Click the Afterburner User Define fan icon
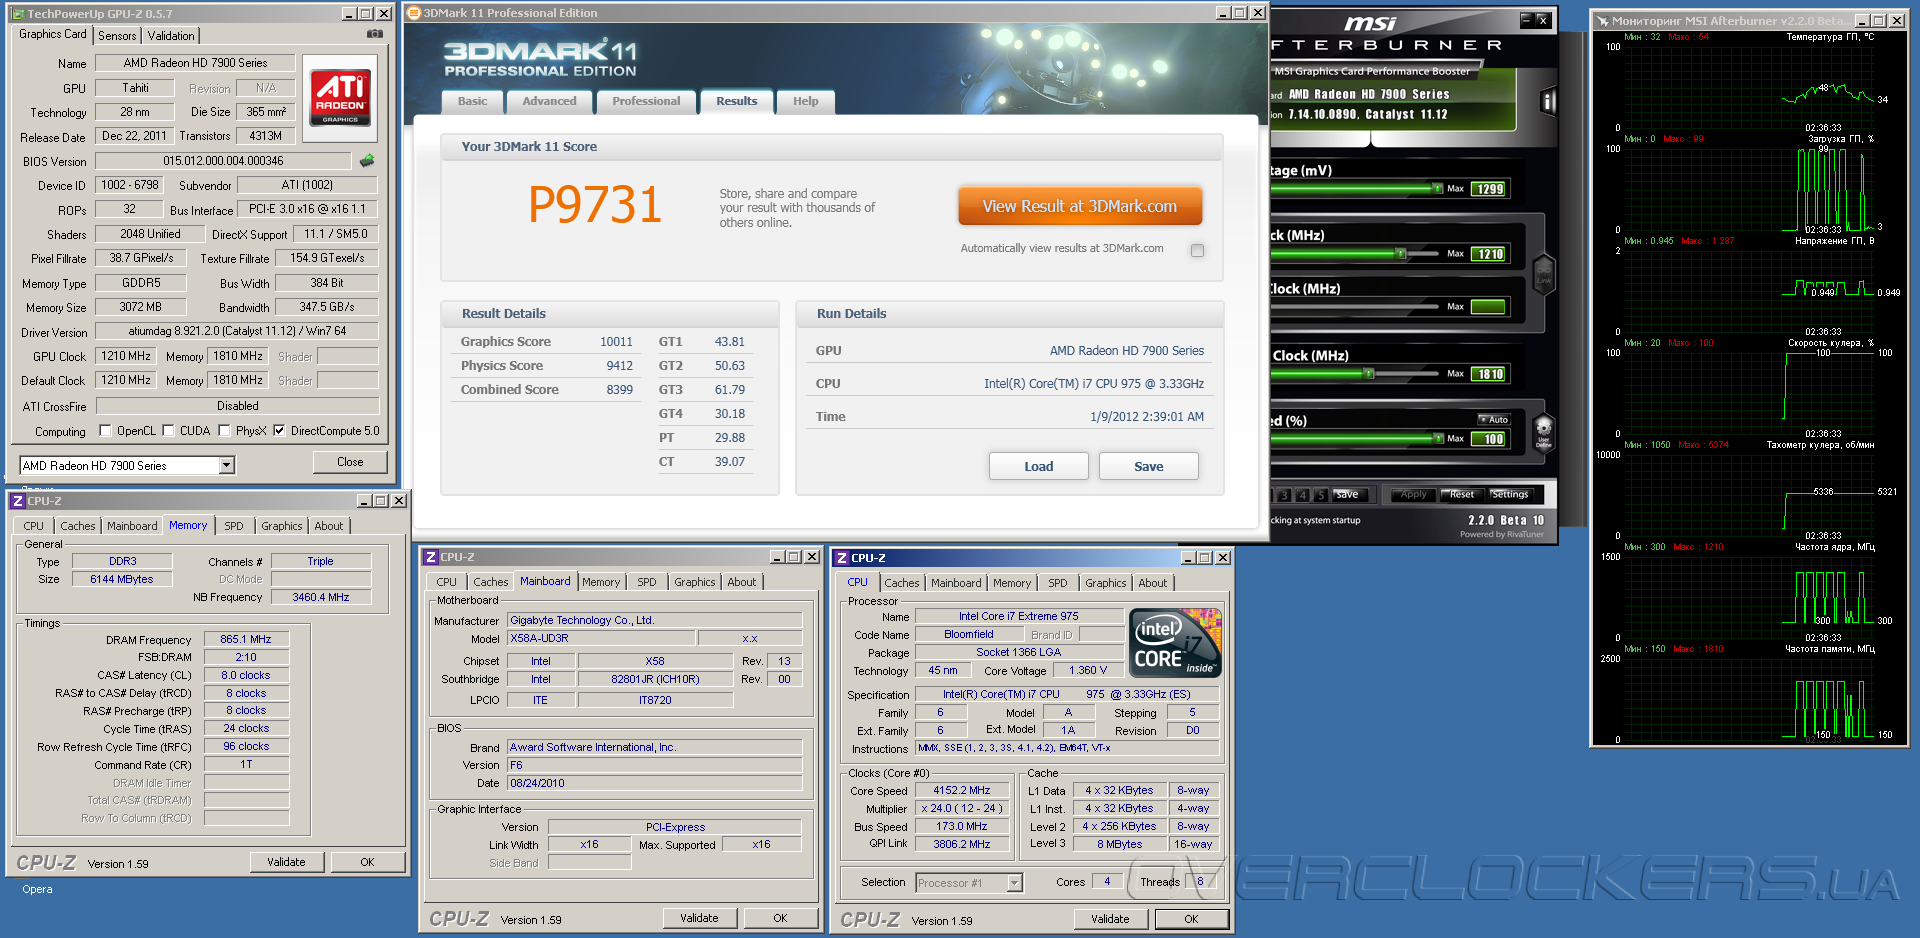 pyautogui.click(x=1543, y=434)
